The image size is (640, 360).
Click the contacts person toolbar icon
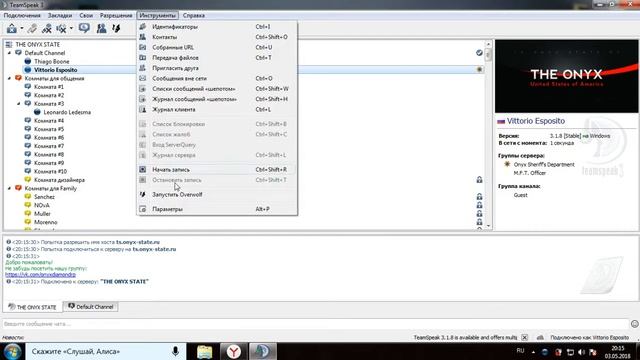click(x=102, y=28)
